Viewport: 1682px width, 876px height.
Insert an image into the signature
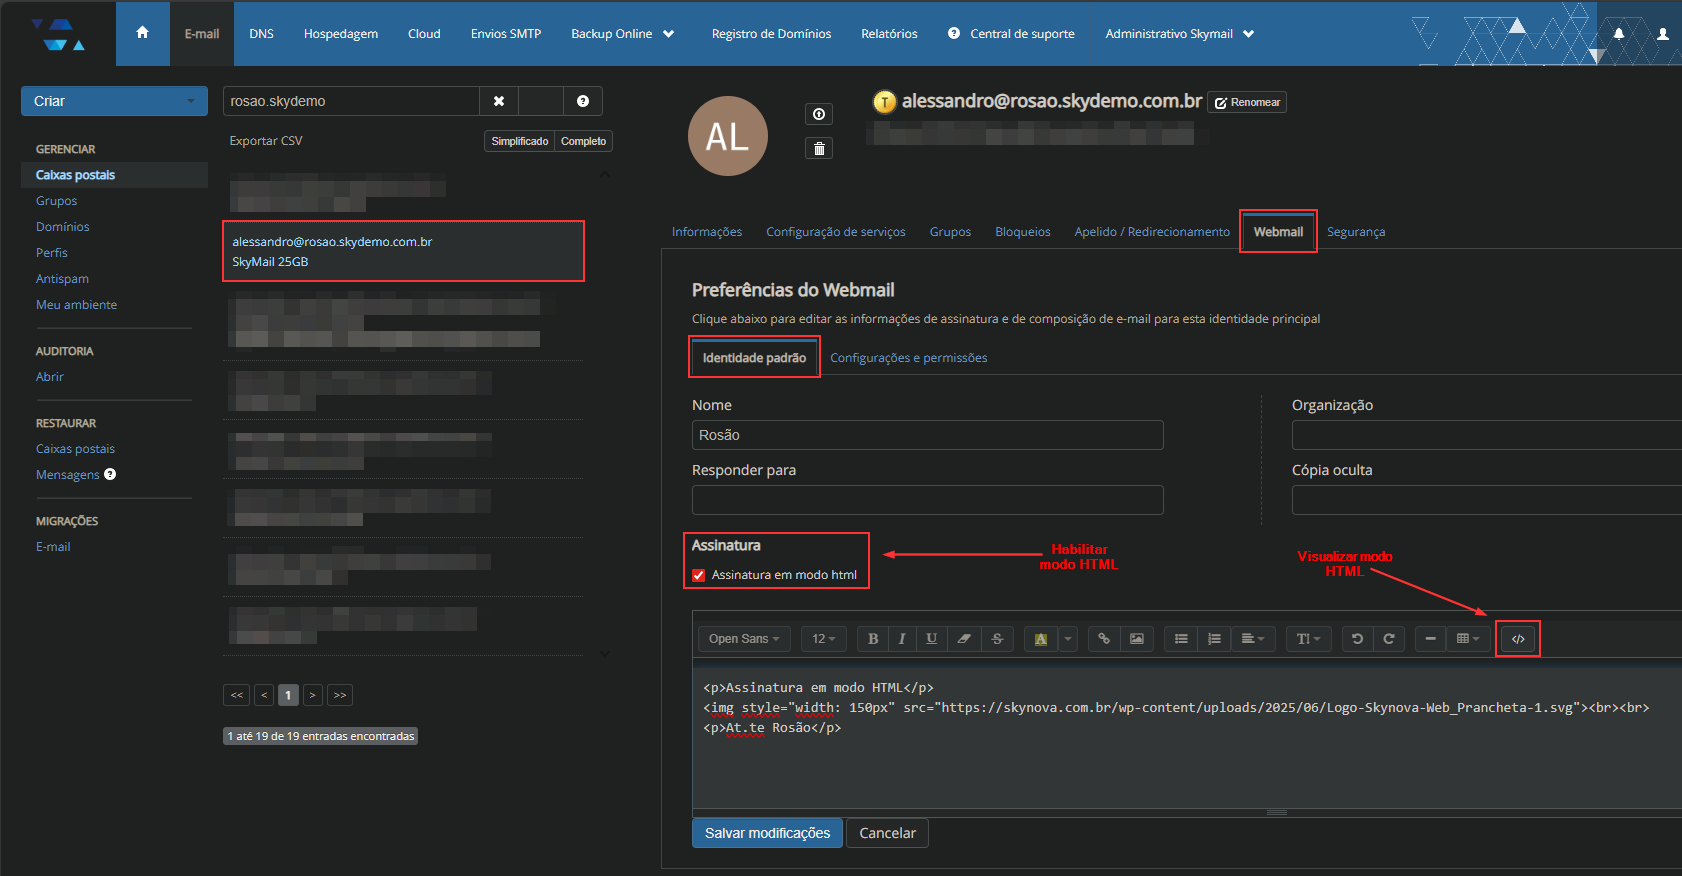pyautogui.click(x=1137, y=639)
